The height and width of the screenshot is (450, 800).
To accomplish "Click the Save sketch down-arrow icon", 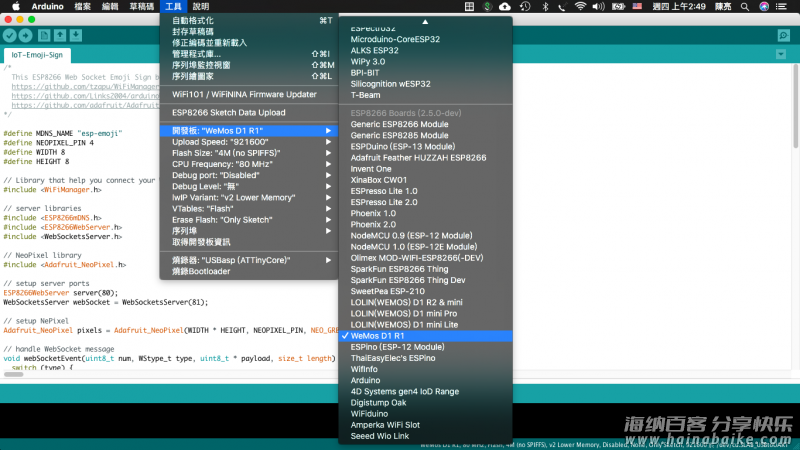I will 76,35.
